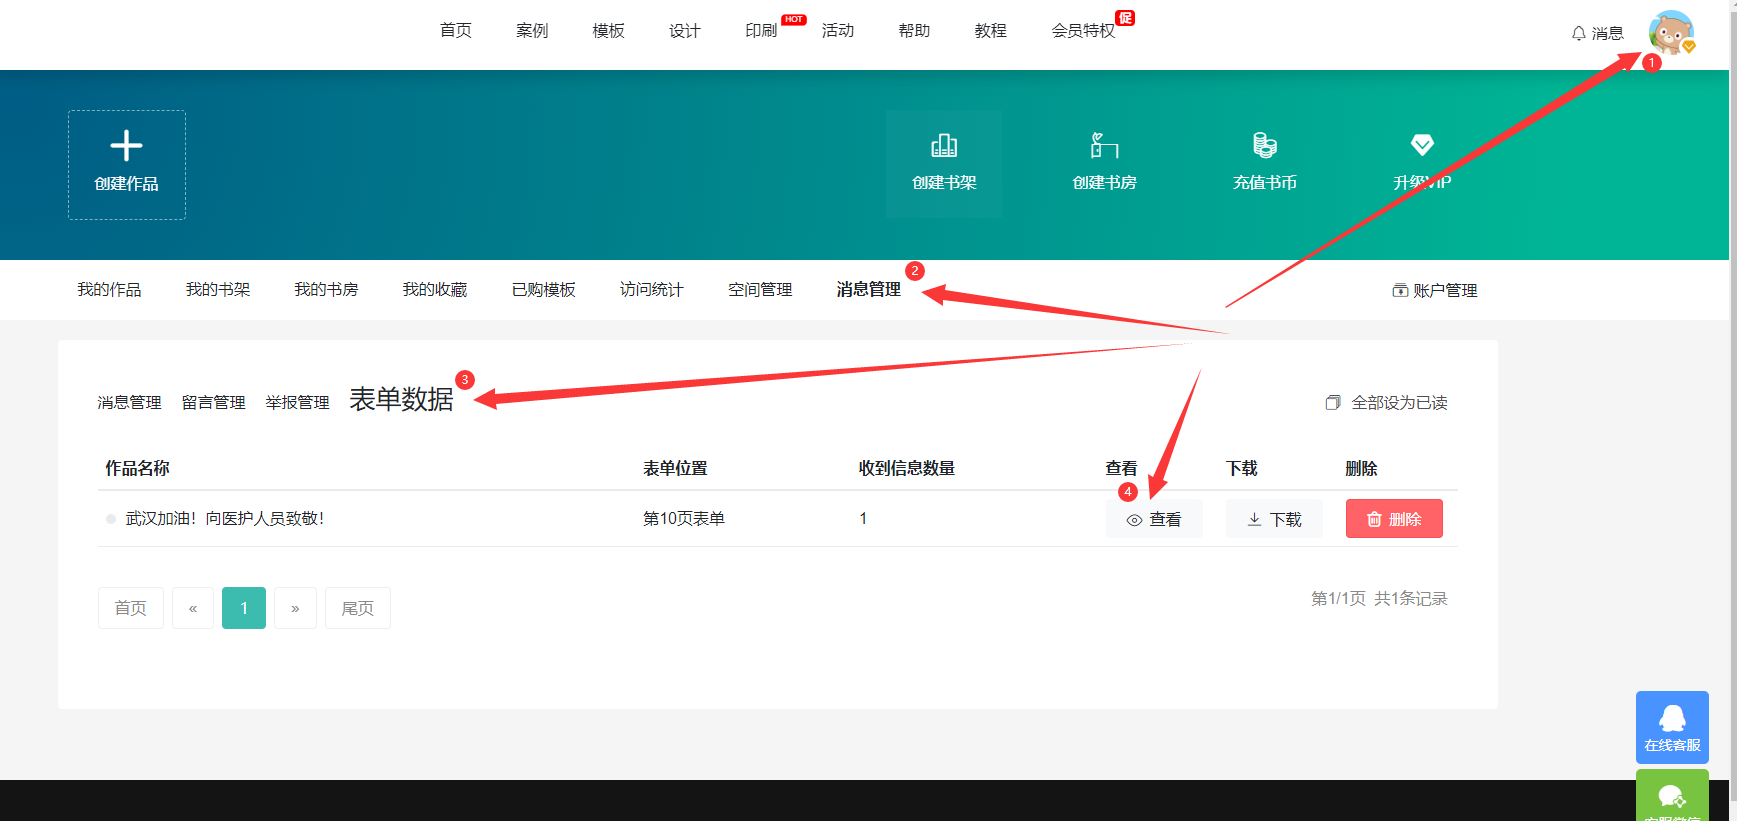The image size is (1737, 821).
Task: Switch to the 我的作品 tab
Action: 109,290
